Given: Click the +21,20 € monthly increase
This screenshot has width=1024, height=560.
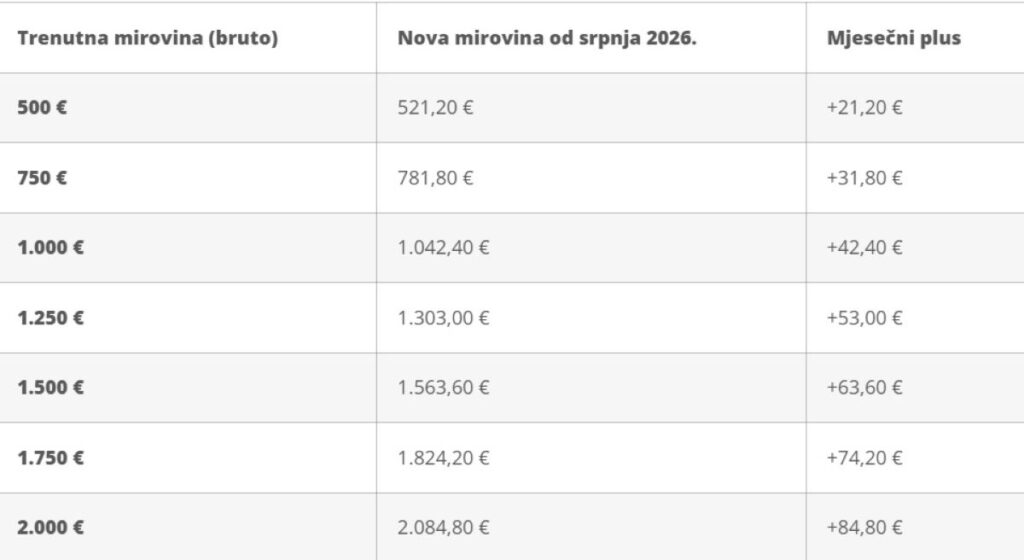Looking at the screenshot, I should point(864,108).
